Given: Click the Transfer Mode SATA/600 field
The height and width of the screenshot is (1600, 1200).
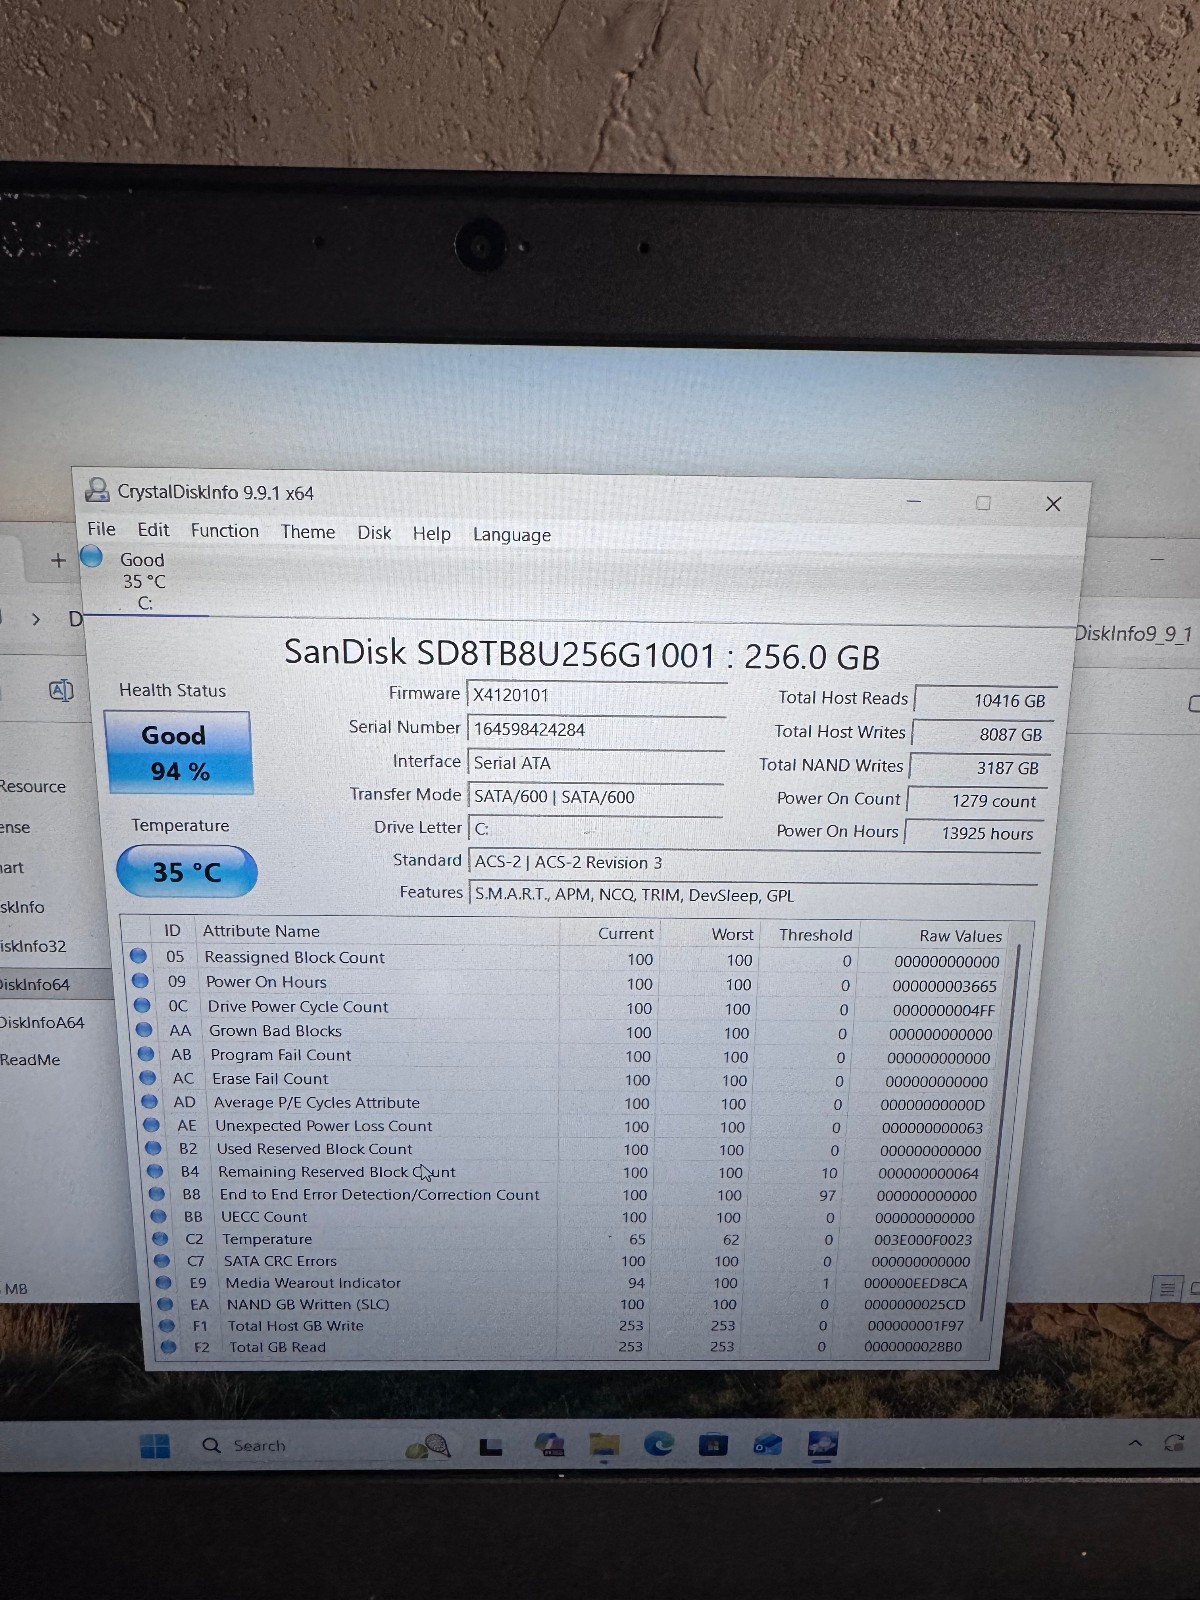Looking at the screenshot, I should point(596,797).
